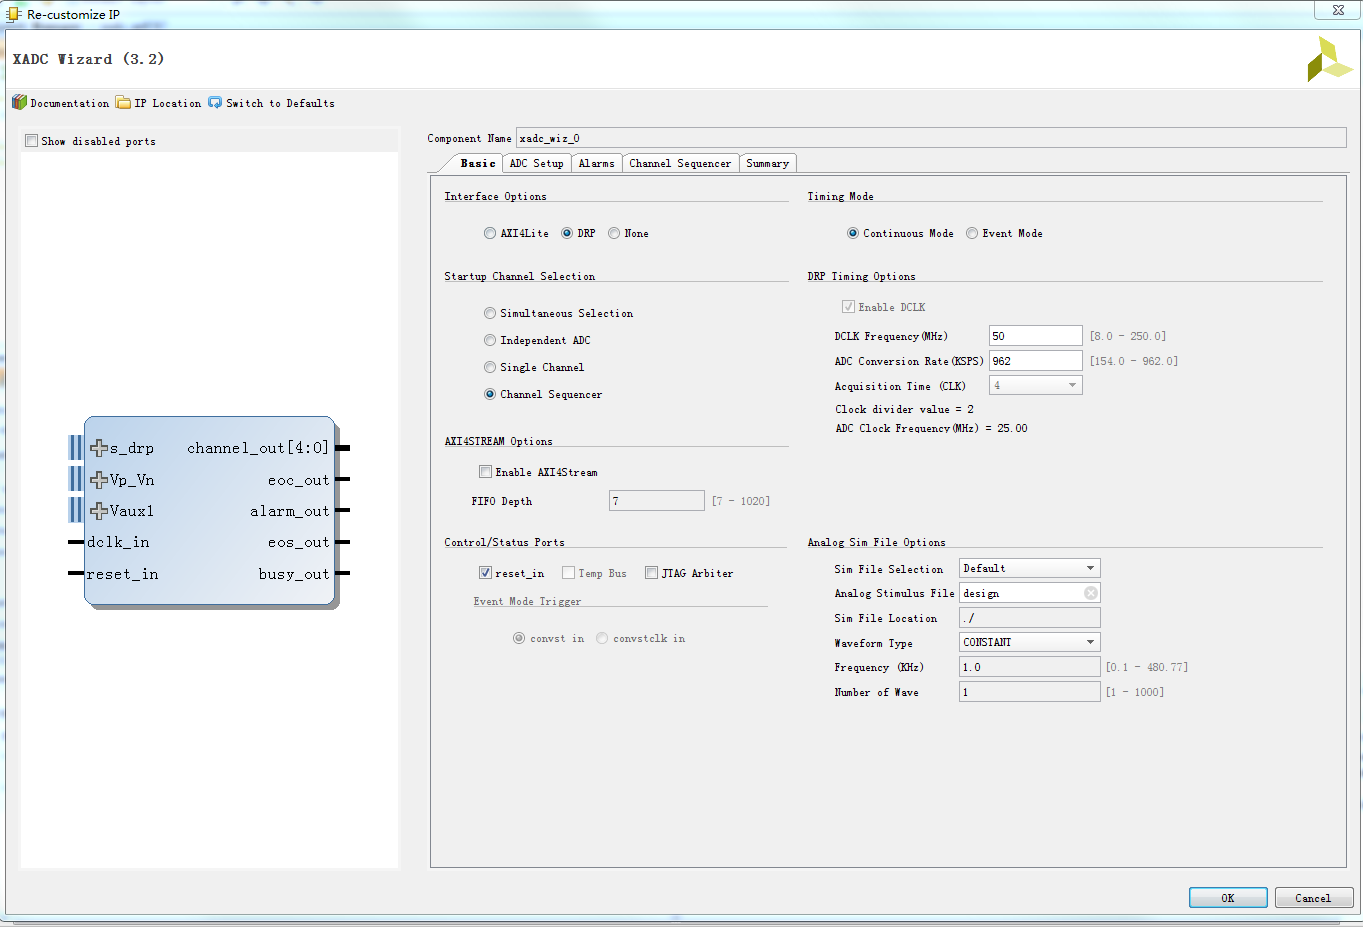Select the convstclk in radio option
This screenshot has height=927, width=1363.
(x=602, y=638)
